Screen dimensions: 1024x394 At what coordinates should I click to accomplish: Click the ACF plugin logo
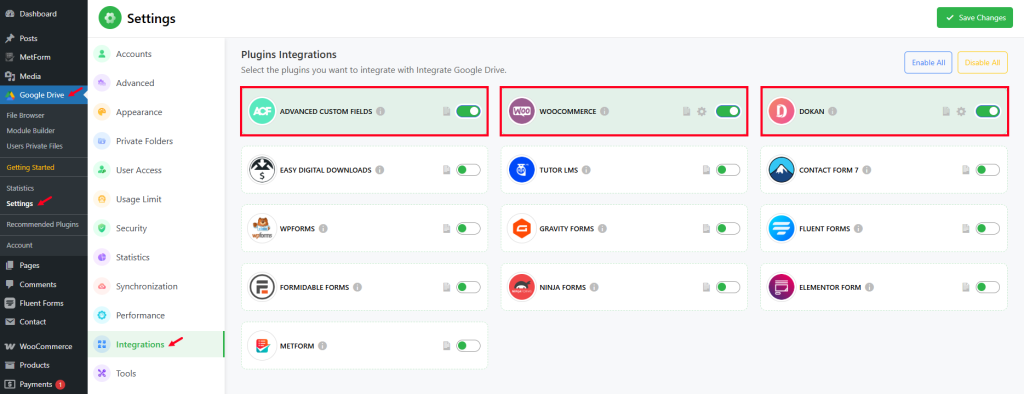[262, 111]
